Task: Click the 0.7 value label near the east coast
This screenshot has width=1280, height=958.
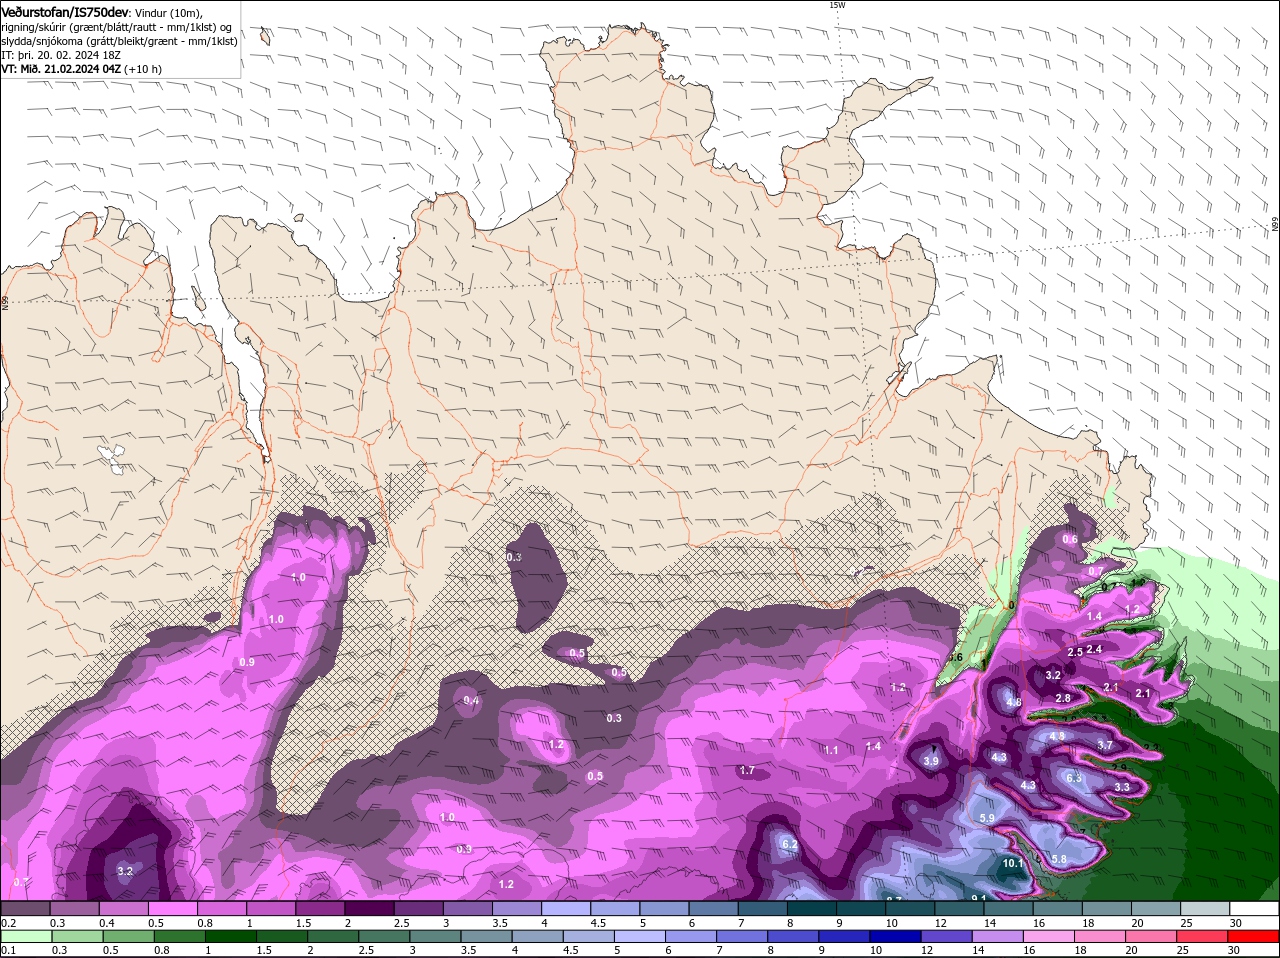Action: pos(1095,571)
